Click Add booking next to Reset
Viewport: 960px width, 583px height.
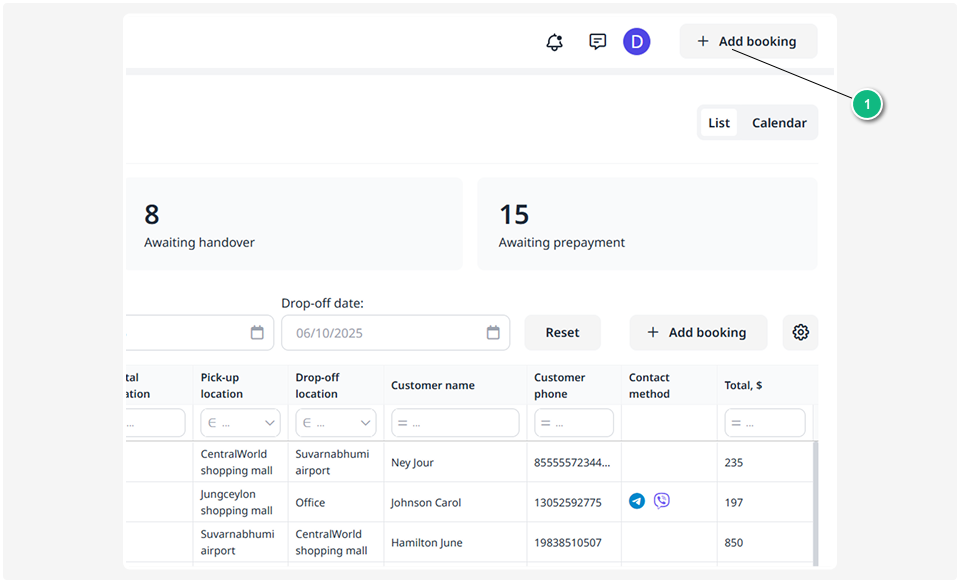[698, 332]
